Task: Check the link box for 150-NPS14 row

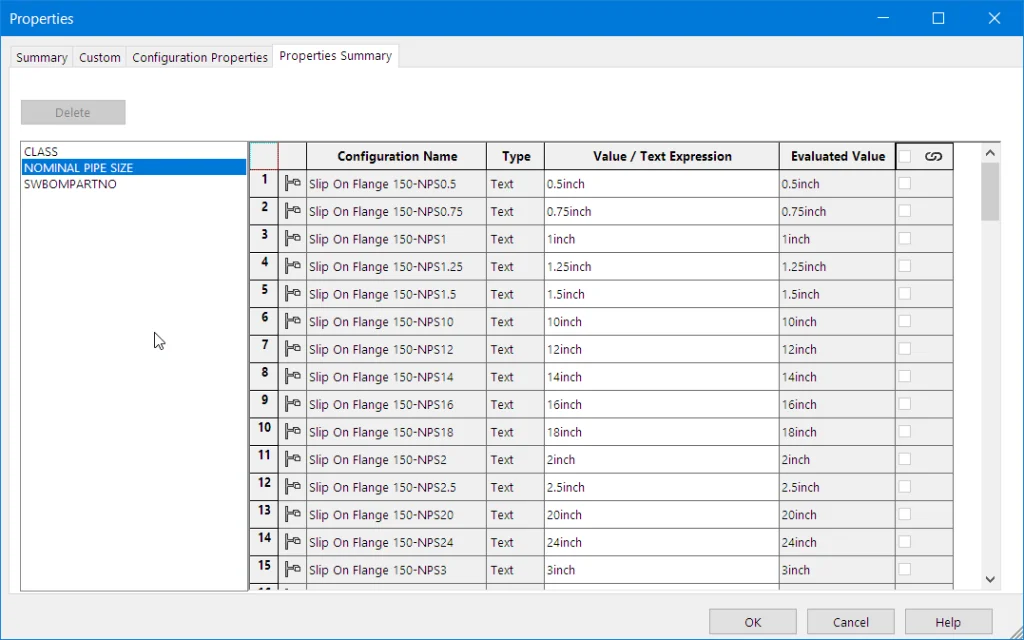Action: pyautogui.click(x=905, y=377)
